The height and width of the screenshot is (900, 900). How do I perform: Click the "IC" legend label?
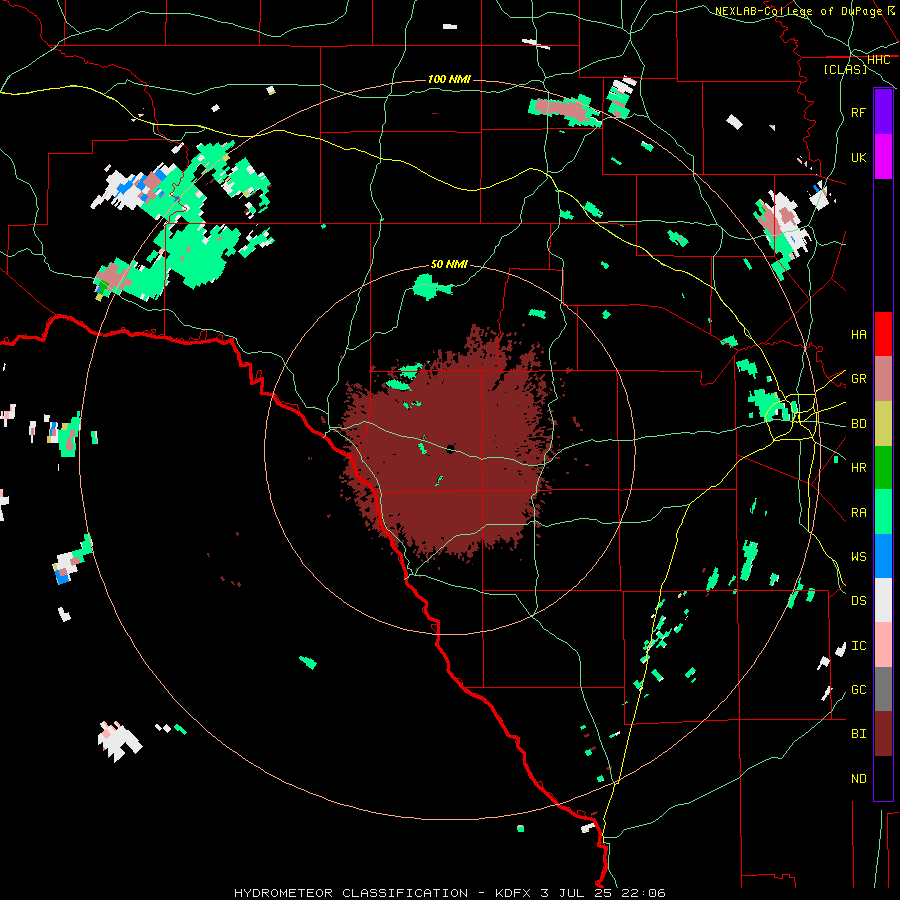[858, 646]
